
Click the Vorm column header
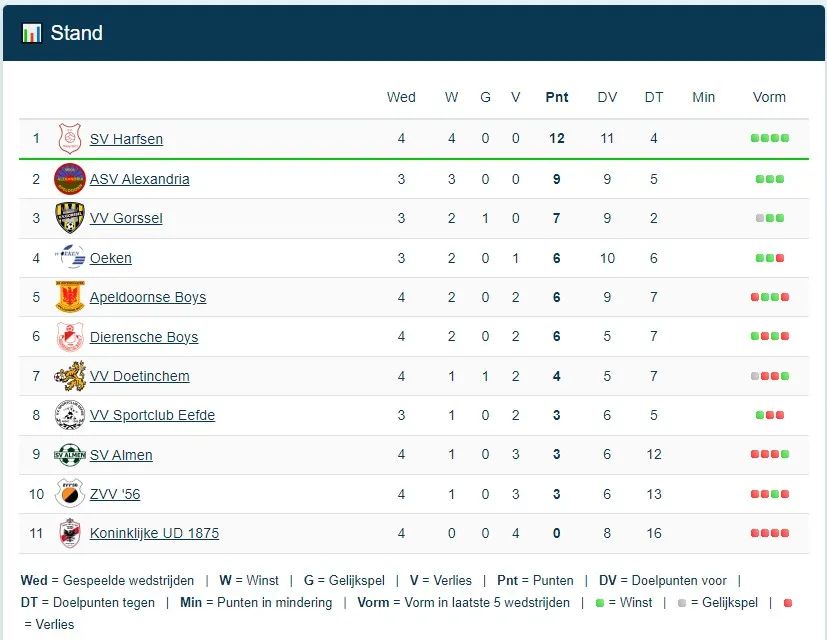point(769,97)
